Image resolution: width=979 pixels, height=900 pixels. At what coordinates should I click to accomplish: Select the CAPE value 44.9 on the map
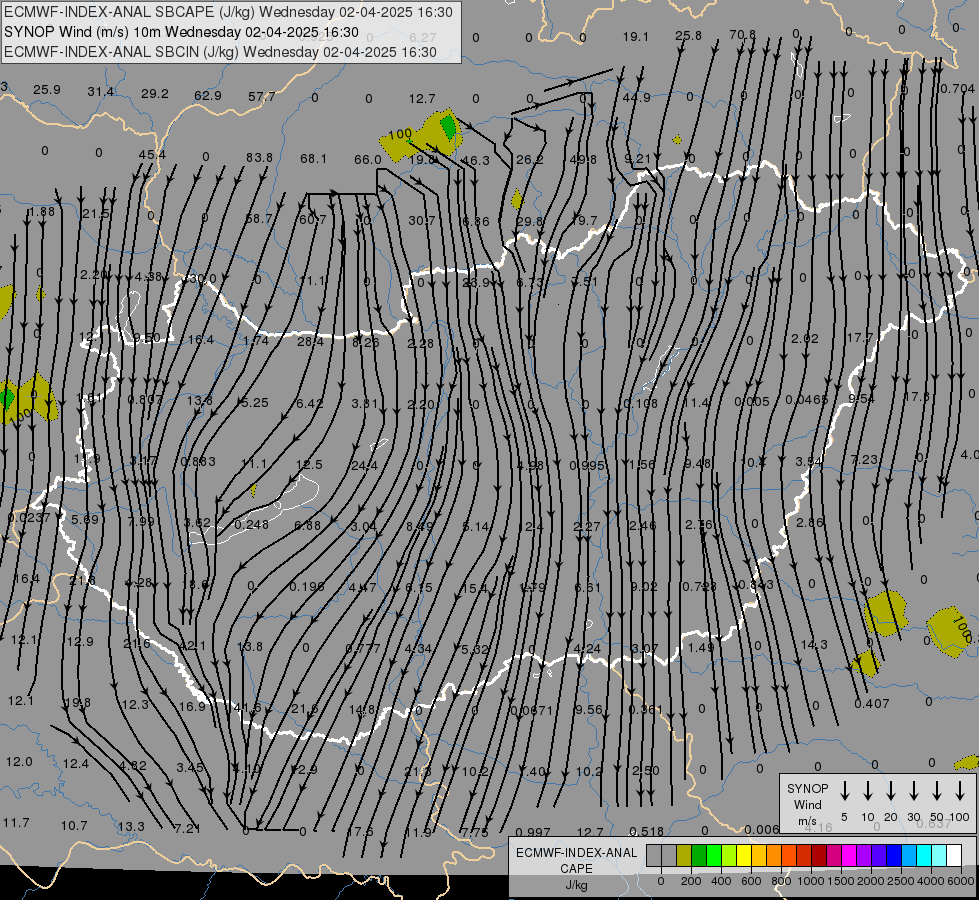(x=636, y=97)
